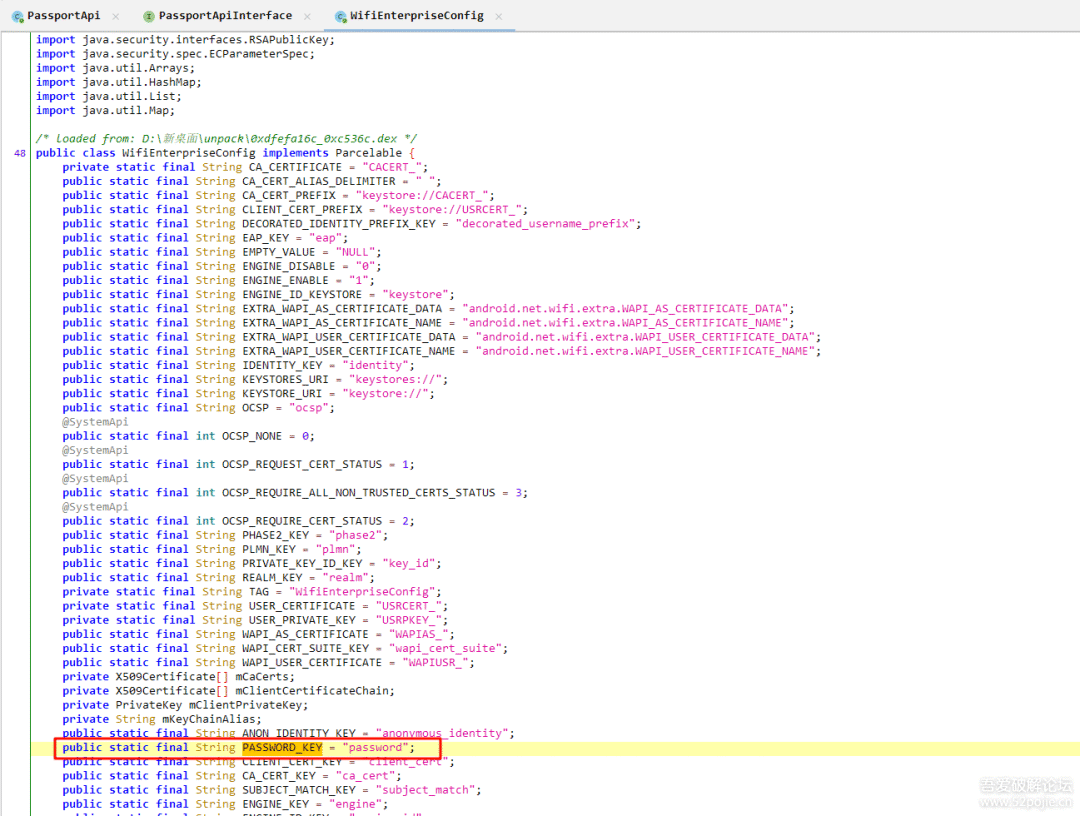Click the OCSP_REQUEST_CERT_STATUS constant
The height and width of the screenshot is (816, 1080).
tap(302, 464)
